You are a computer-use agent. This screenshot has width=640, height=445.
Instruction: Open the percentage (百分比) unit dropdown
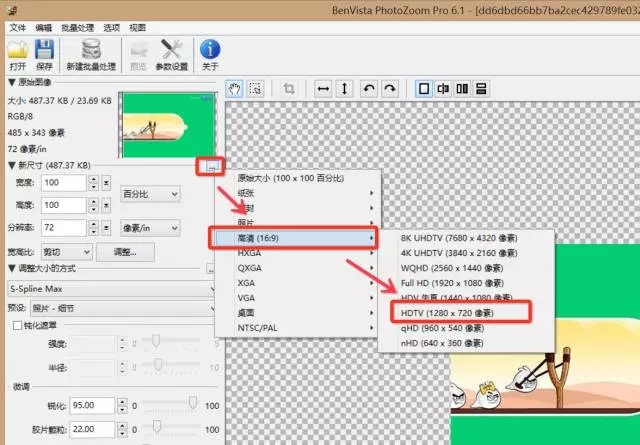pos(150,194)
